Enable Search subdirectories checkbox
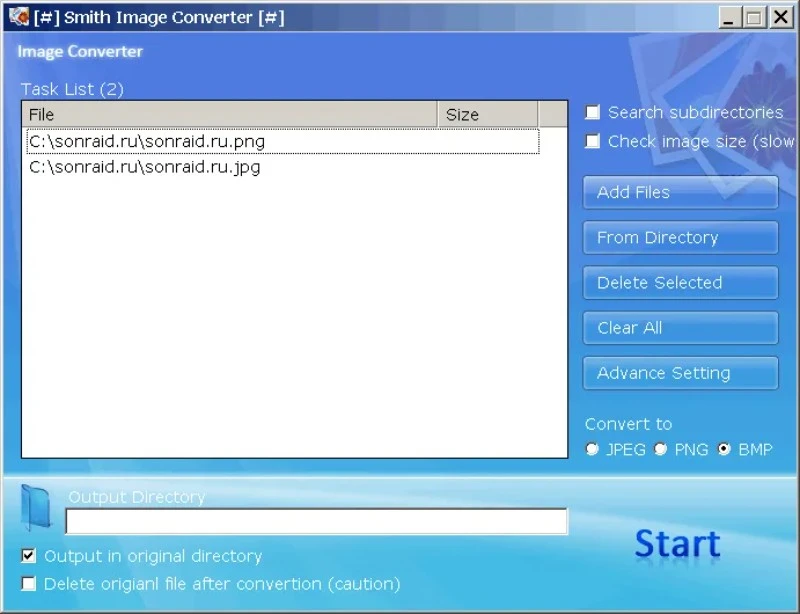Screen dimensions: 800x614 tap(592, 112)
